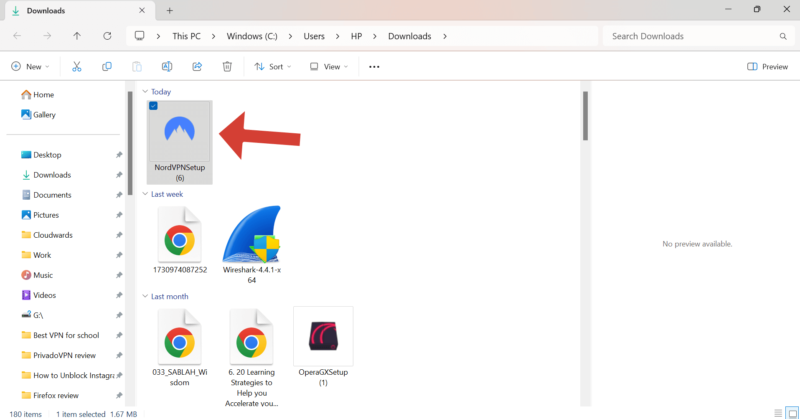The height and width of the screenshot is (419, 800).
Task: Switch to details list view icon
Action: (778, 413)
